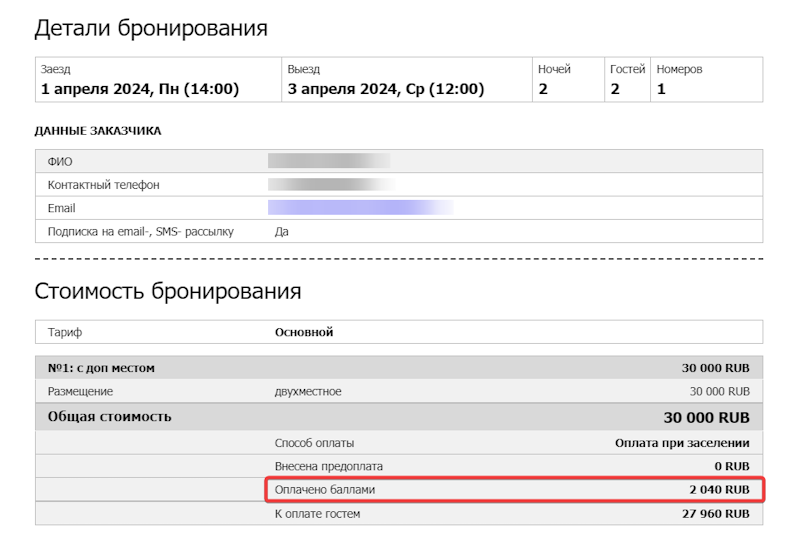Click subscription value 'Да'
This screenshot has width=800, height=537.
tap(282, 232)
